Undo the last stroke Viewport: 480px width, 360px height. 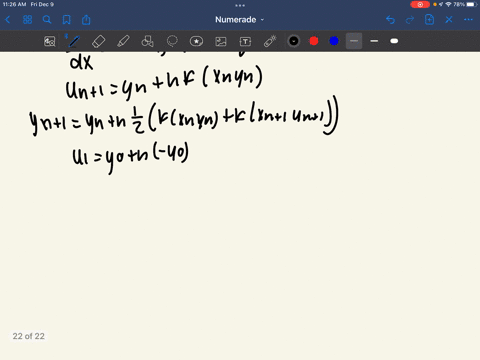(390, 20)
